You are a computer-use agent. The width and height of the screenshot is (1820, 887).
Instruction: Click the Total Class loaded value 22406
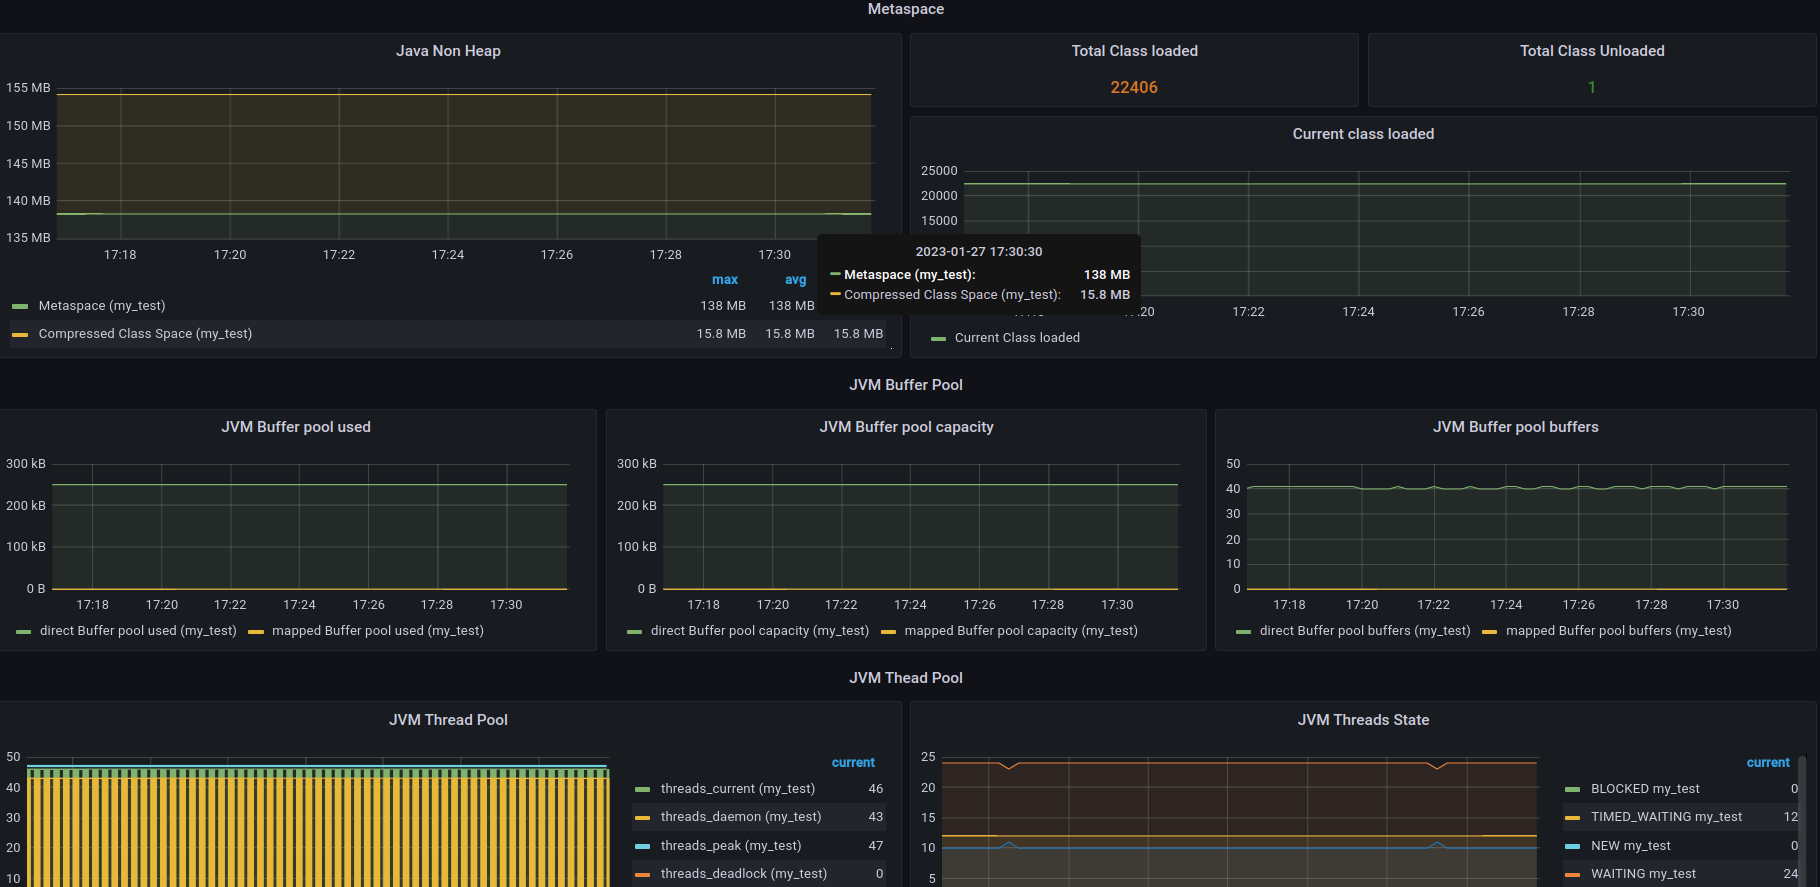[1134, 88]
